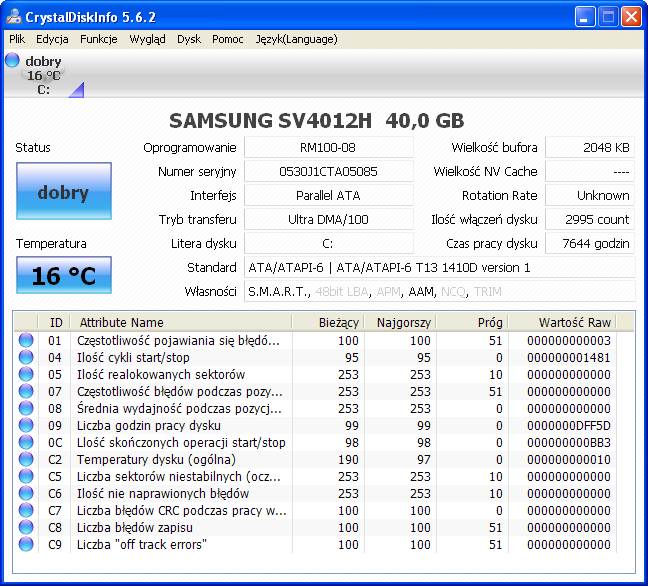Click the Najgorszy column header

400,322
